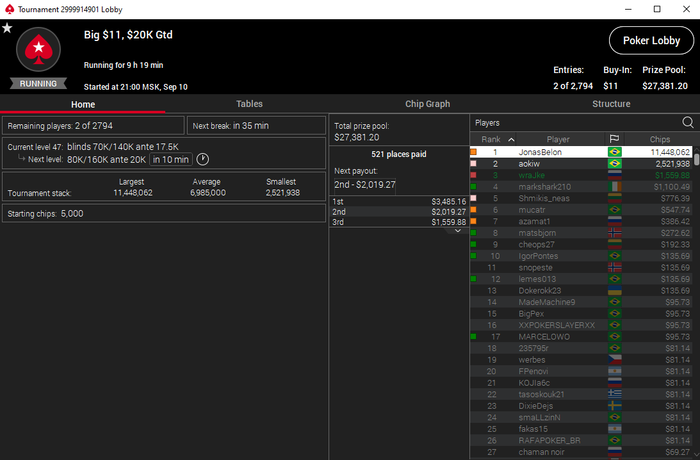Expand the payouts list chevron

(x=458, y=231)
